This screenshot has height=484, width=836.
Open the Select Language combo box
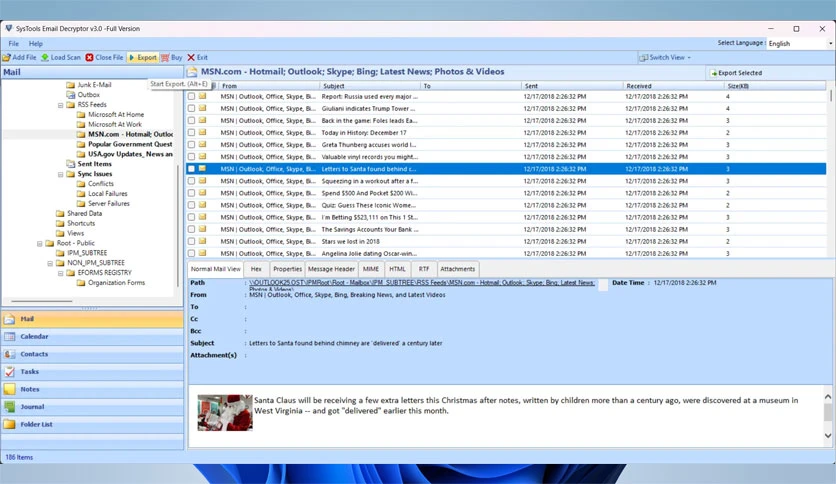pyautogui.click(x=800, y=44)
